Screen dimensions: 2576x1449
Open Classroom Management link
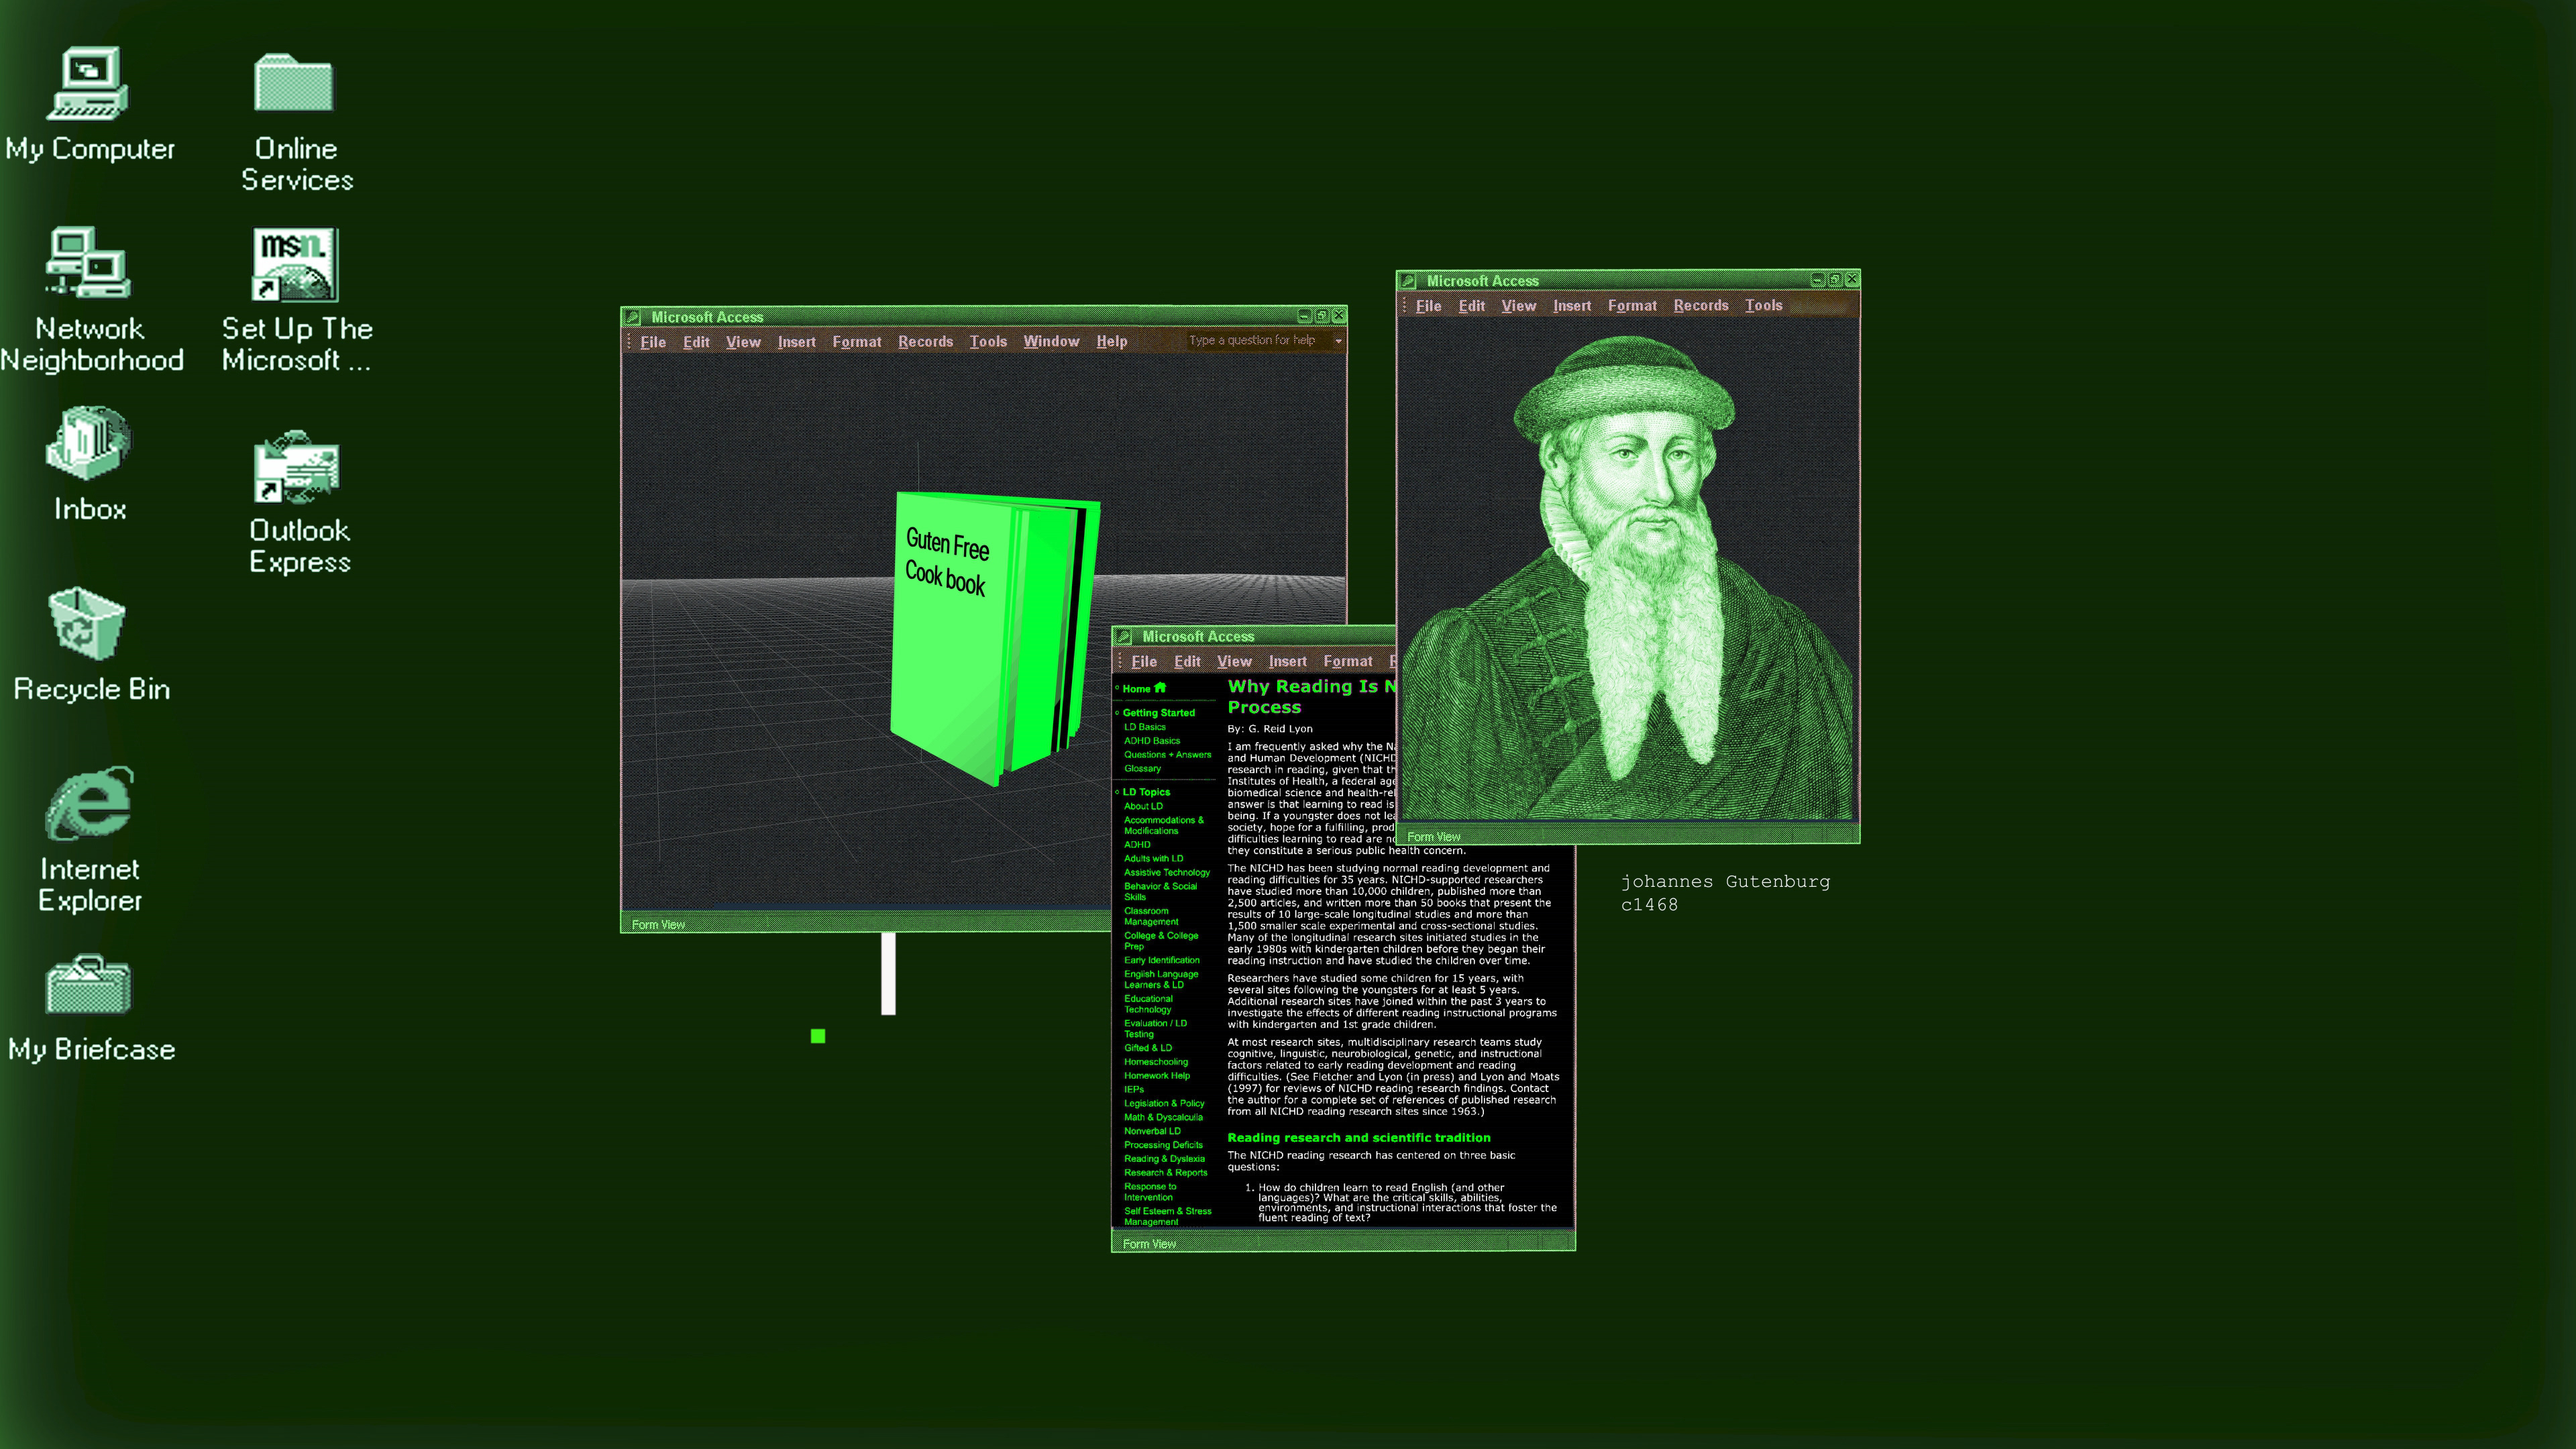[x=1151, y=916]
